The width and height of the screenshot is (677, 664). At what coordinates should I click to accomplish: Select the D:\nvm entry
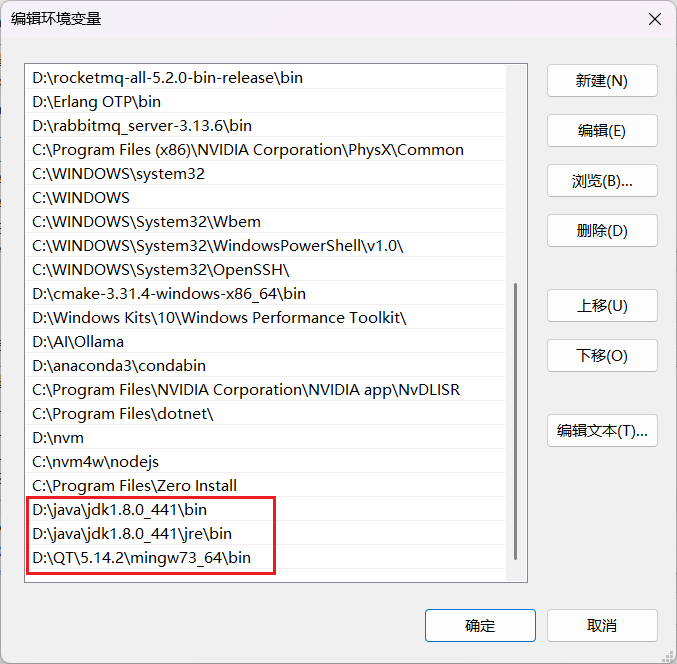266,437
